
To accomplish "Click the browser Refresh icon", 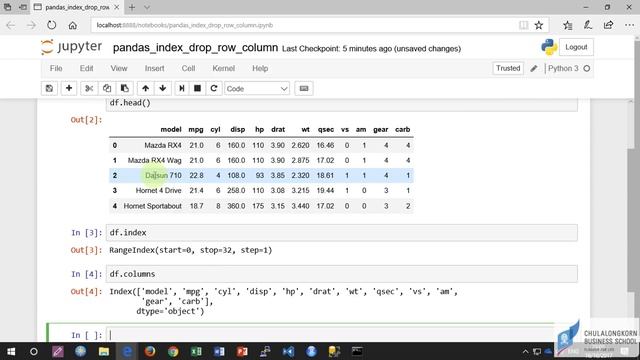I will (51, 25).
